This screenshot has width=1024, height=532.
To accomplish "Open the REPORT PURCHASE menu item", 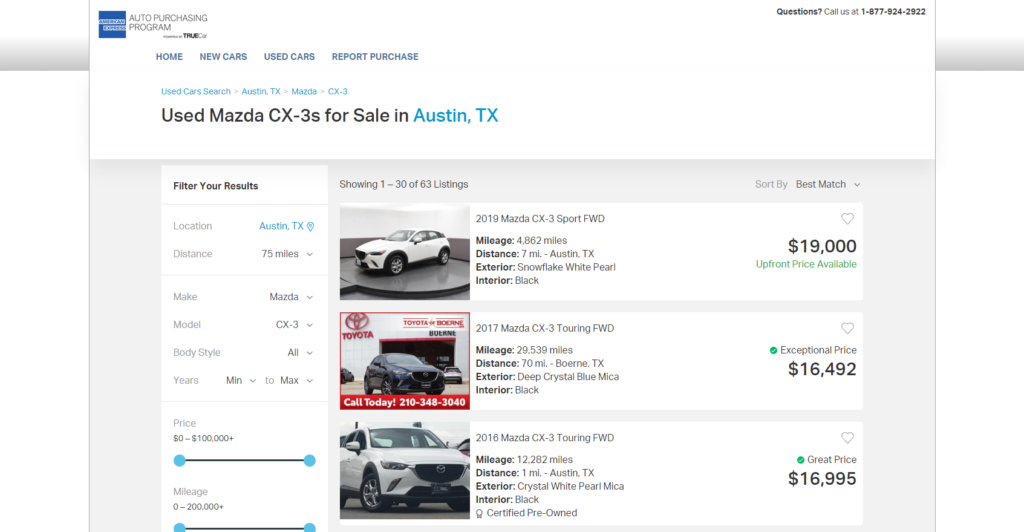I will point(375,57).
